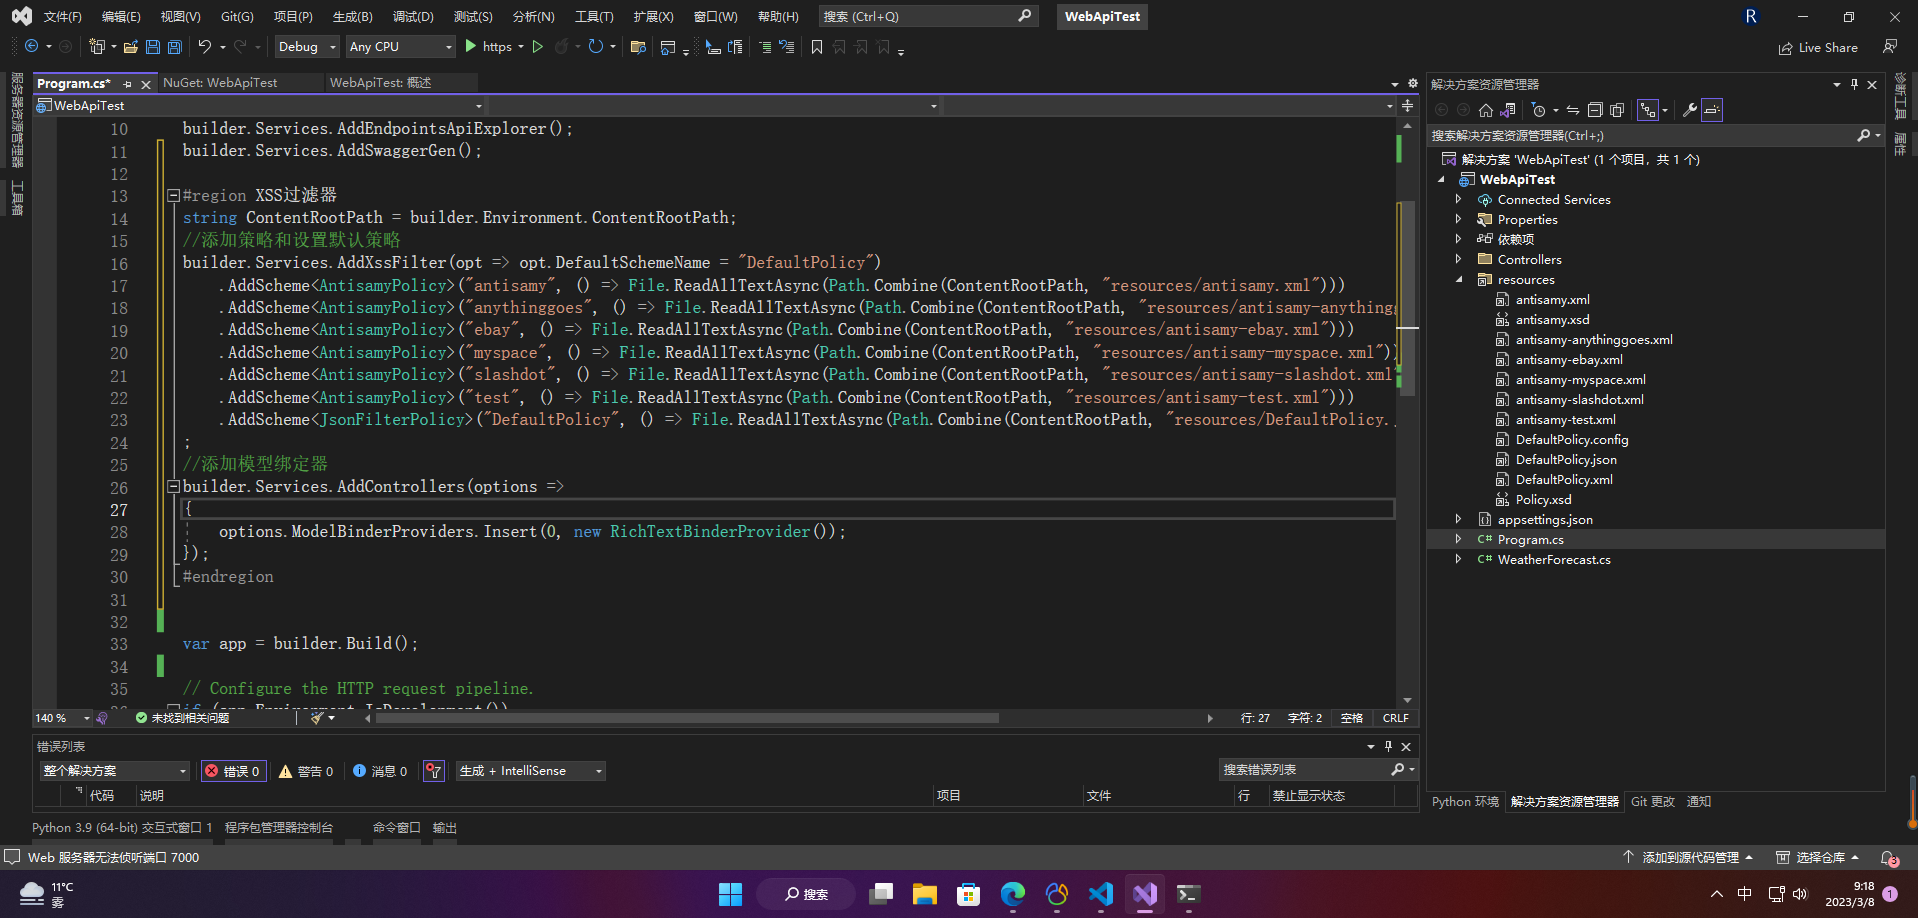Toggle the Errors 0 filter button
This screenshot has height=918, width=1918.
pos(234,771)
